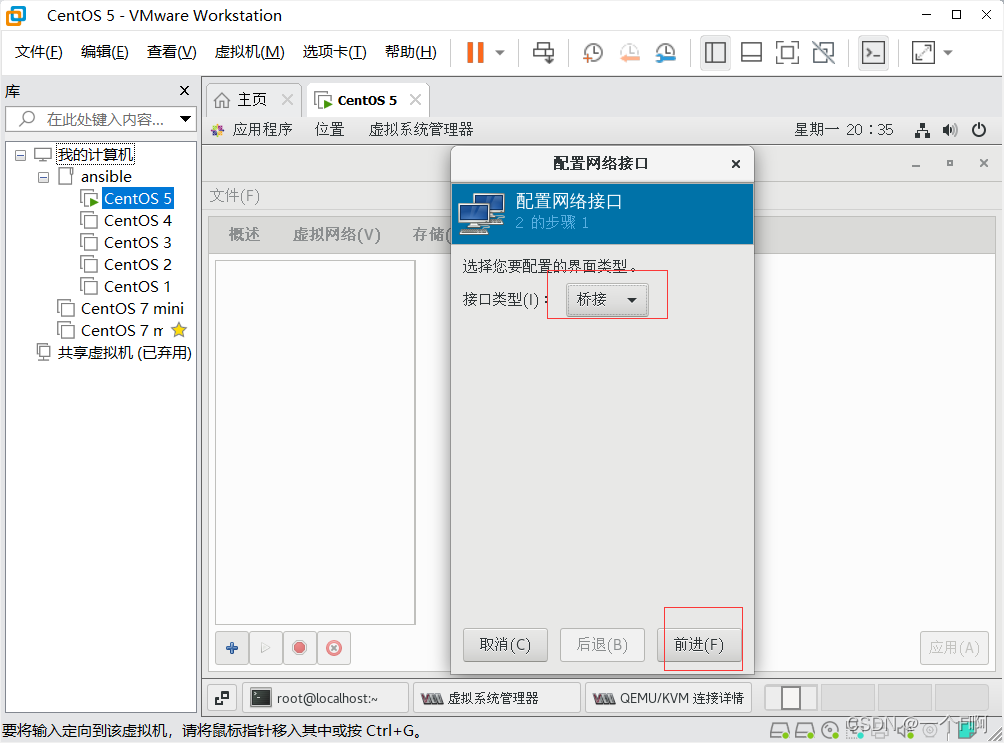The image size is (1004, 743).
Task: Open the 应用程序 menu in the guest panel
Action: tap(262, 130)
